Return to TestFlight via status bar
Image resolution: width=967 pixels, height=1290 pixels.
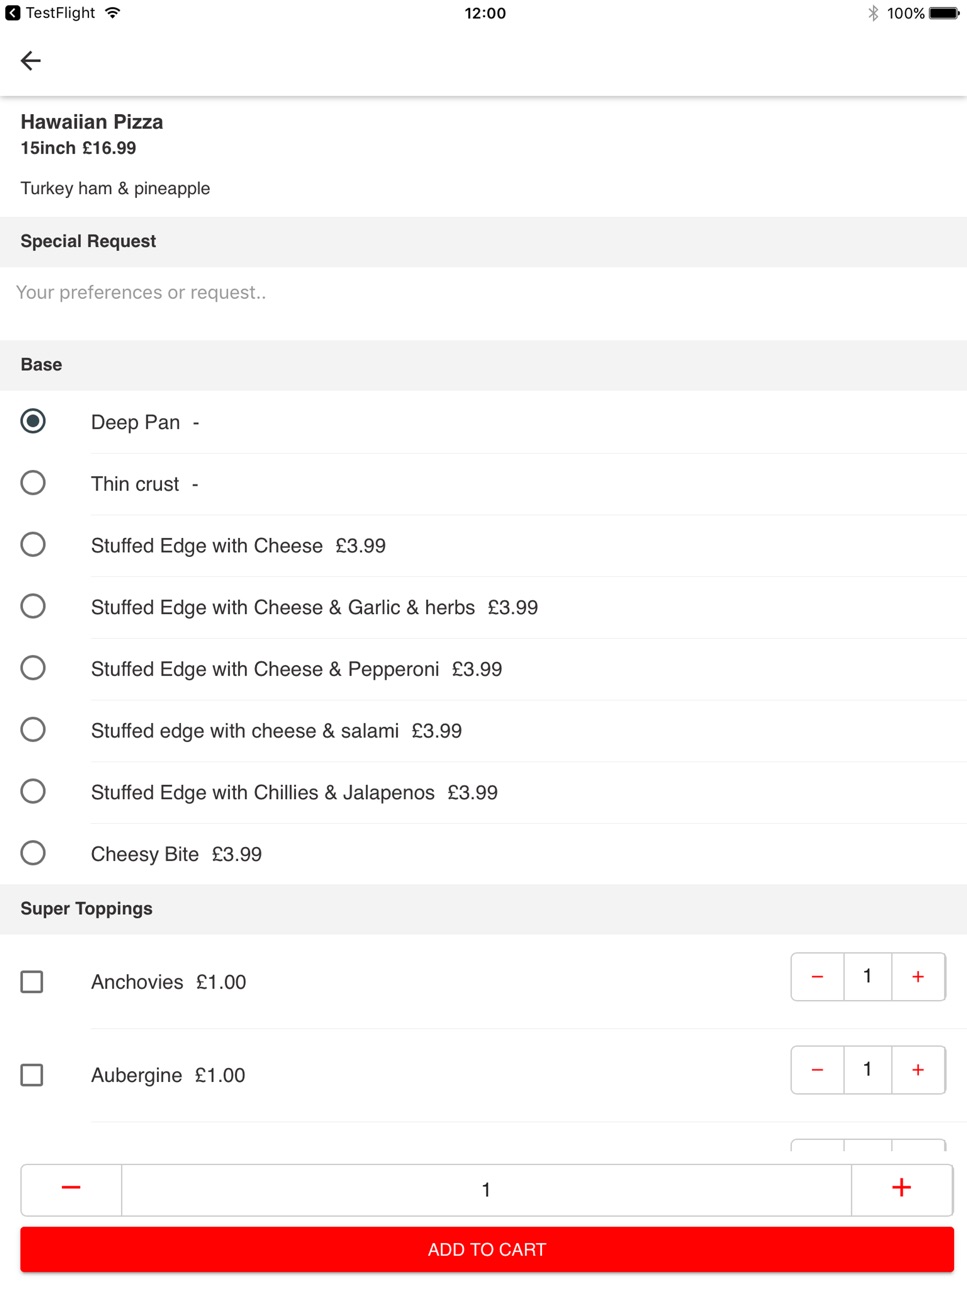tap(50, 13)
